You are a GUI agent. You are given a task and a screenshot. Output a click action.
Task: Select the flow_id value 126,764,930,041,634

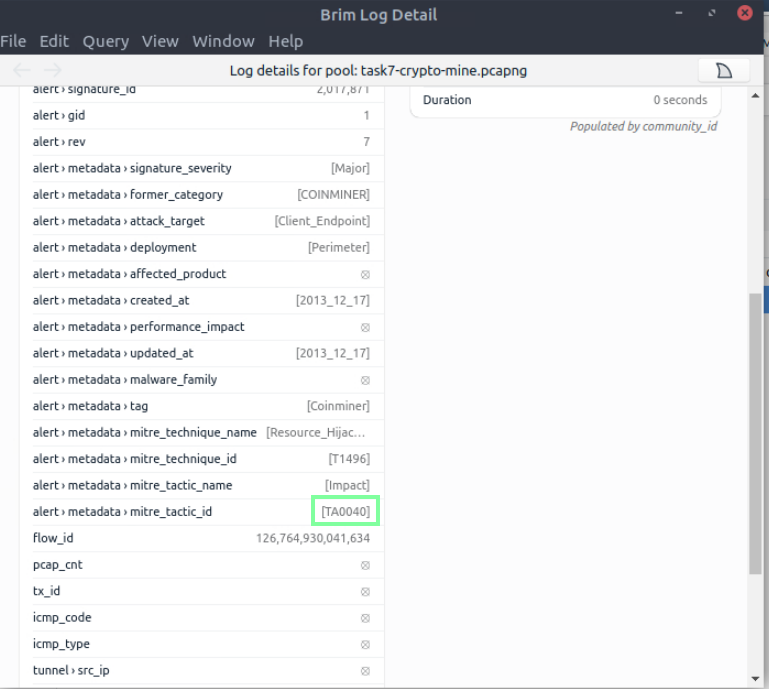coord(313,538)
